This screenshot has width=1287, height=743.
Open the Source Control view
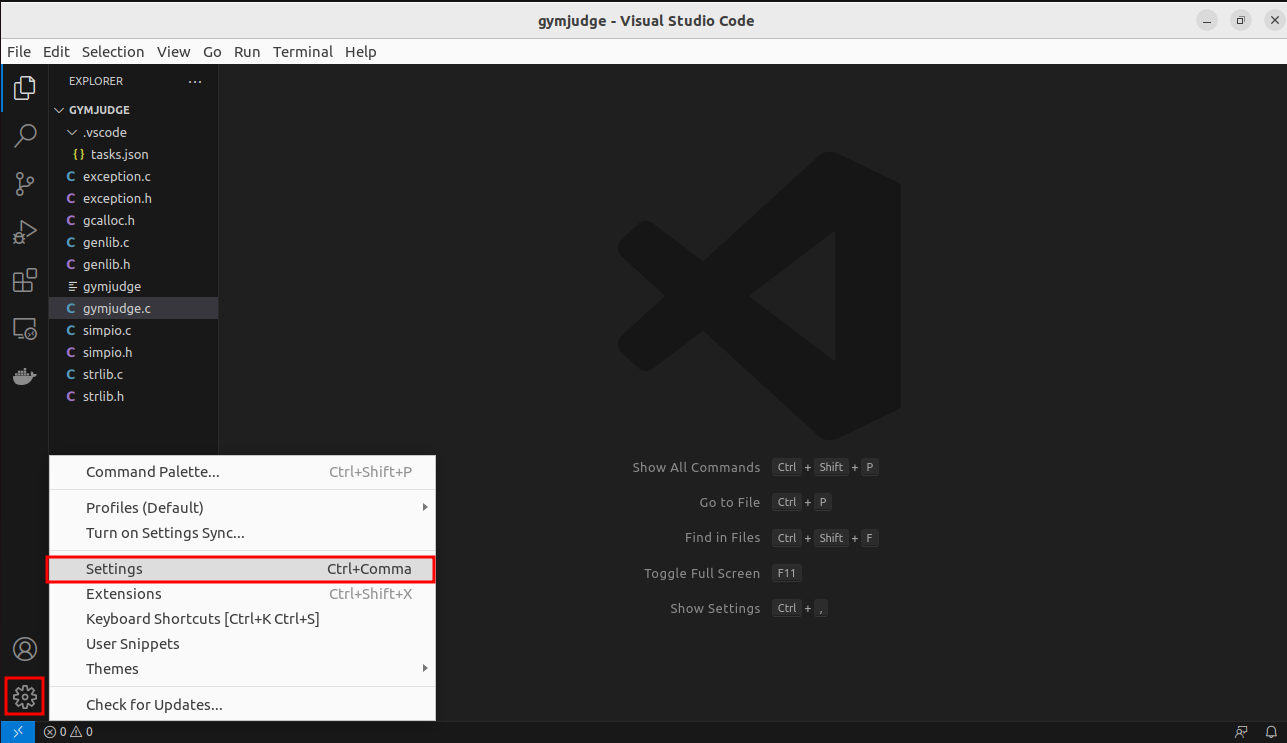[25, 184]
